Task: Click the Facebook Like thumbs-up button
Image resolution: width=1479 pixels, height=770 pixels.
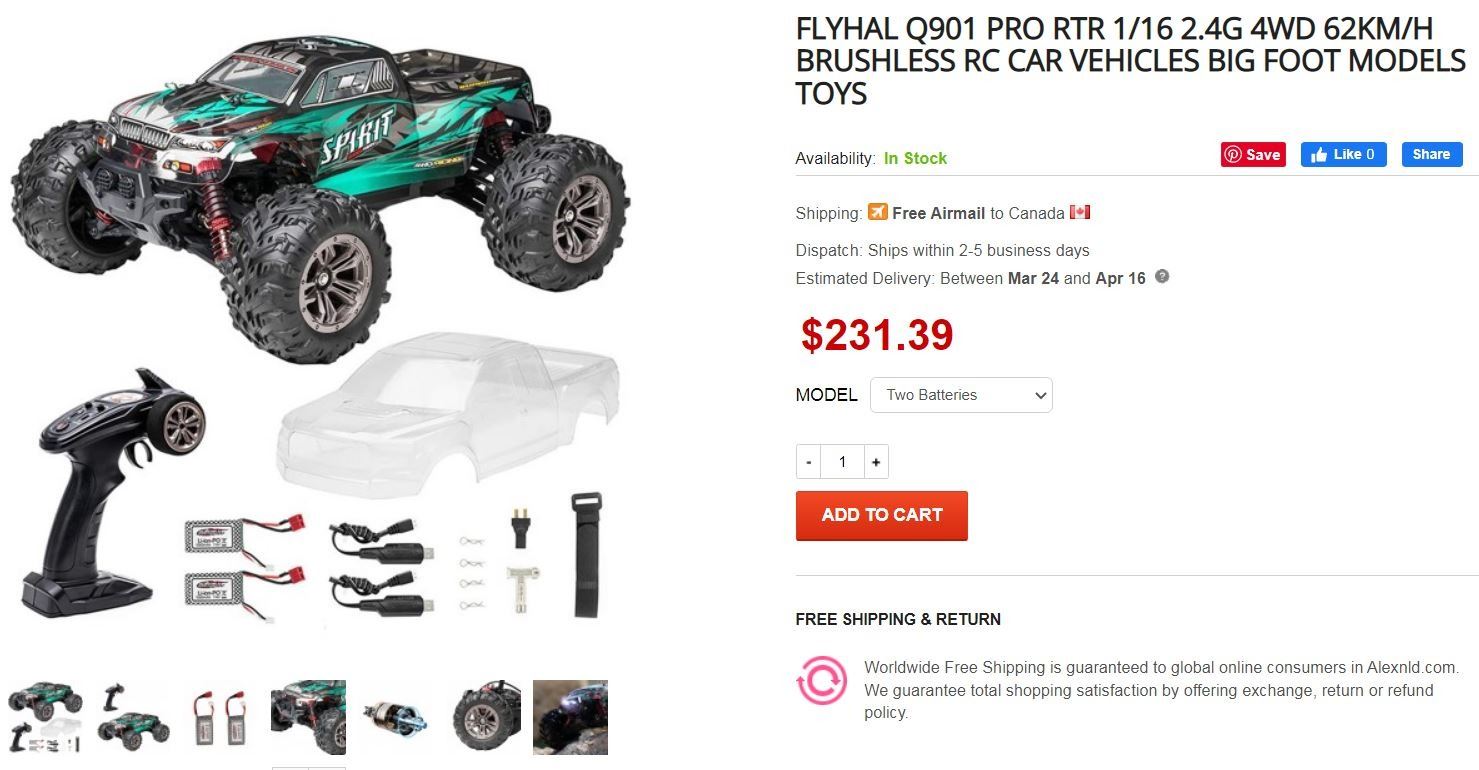Action: tap(1343, 154)
